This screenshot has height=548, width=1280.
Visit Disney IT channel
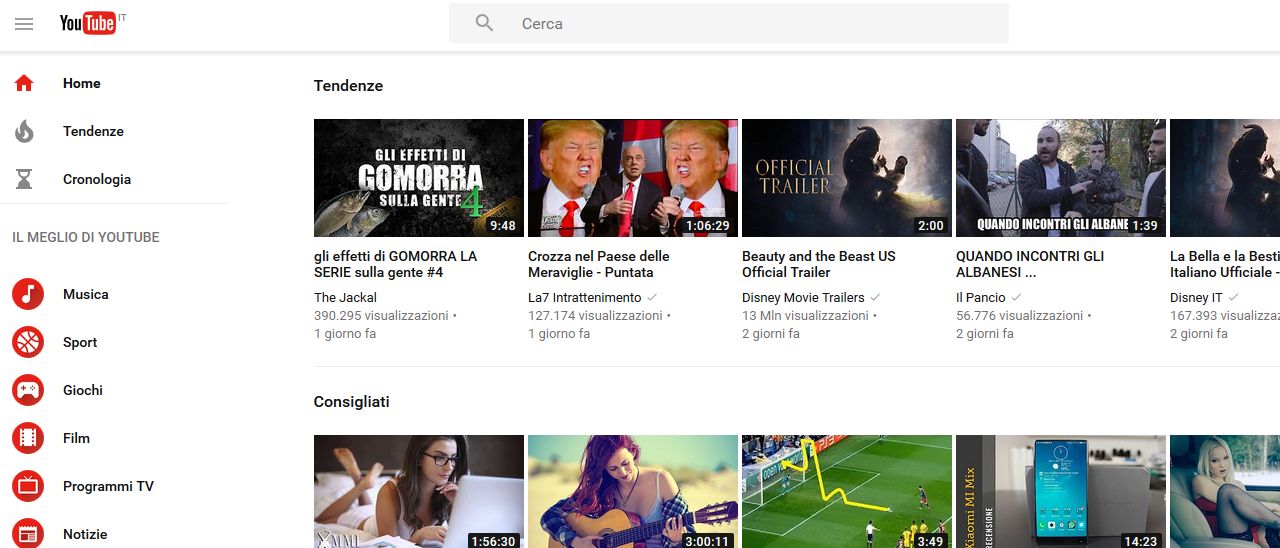[1196, 297]
